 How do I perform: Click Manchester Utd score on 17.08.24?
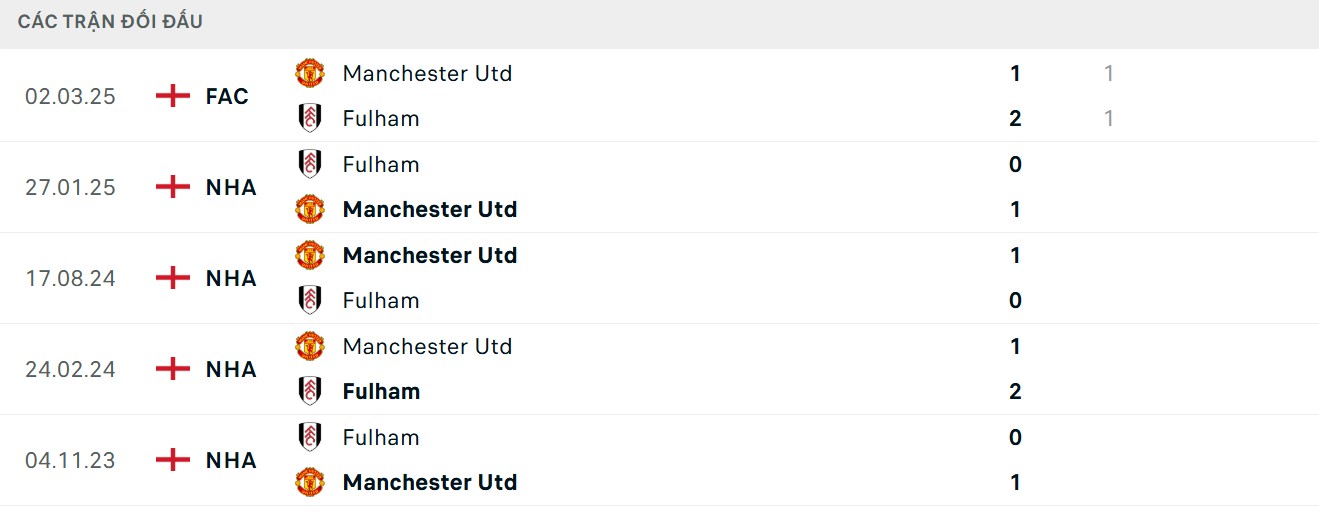click(1015, 255)
